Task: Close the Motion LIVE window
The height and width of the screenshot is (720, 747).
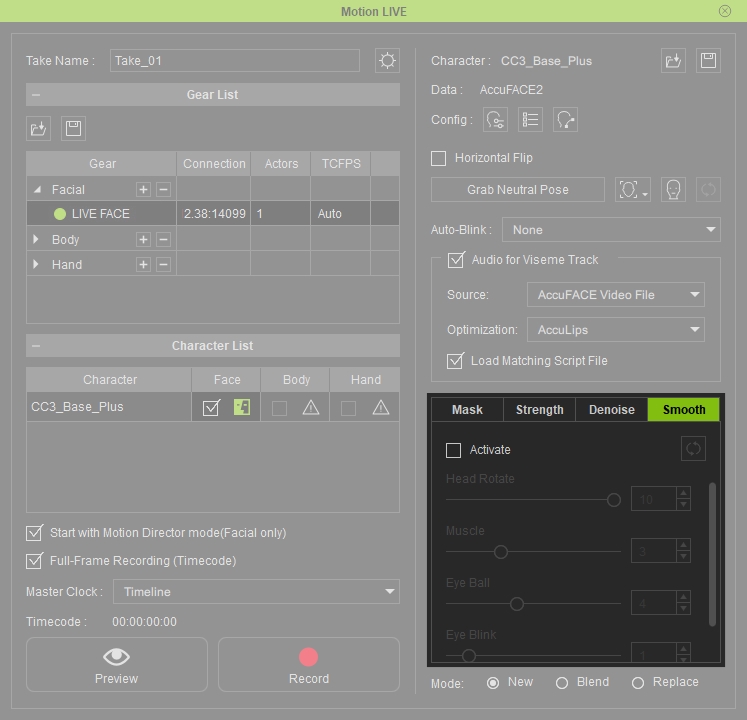Action: click(725, 11)
